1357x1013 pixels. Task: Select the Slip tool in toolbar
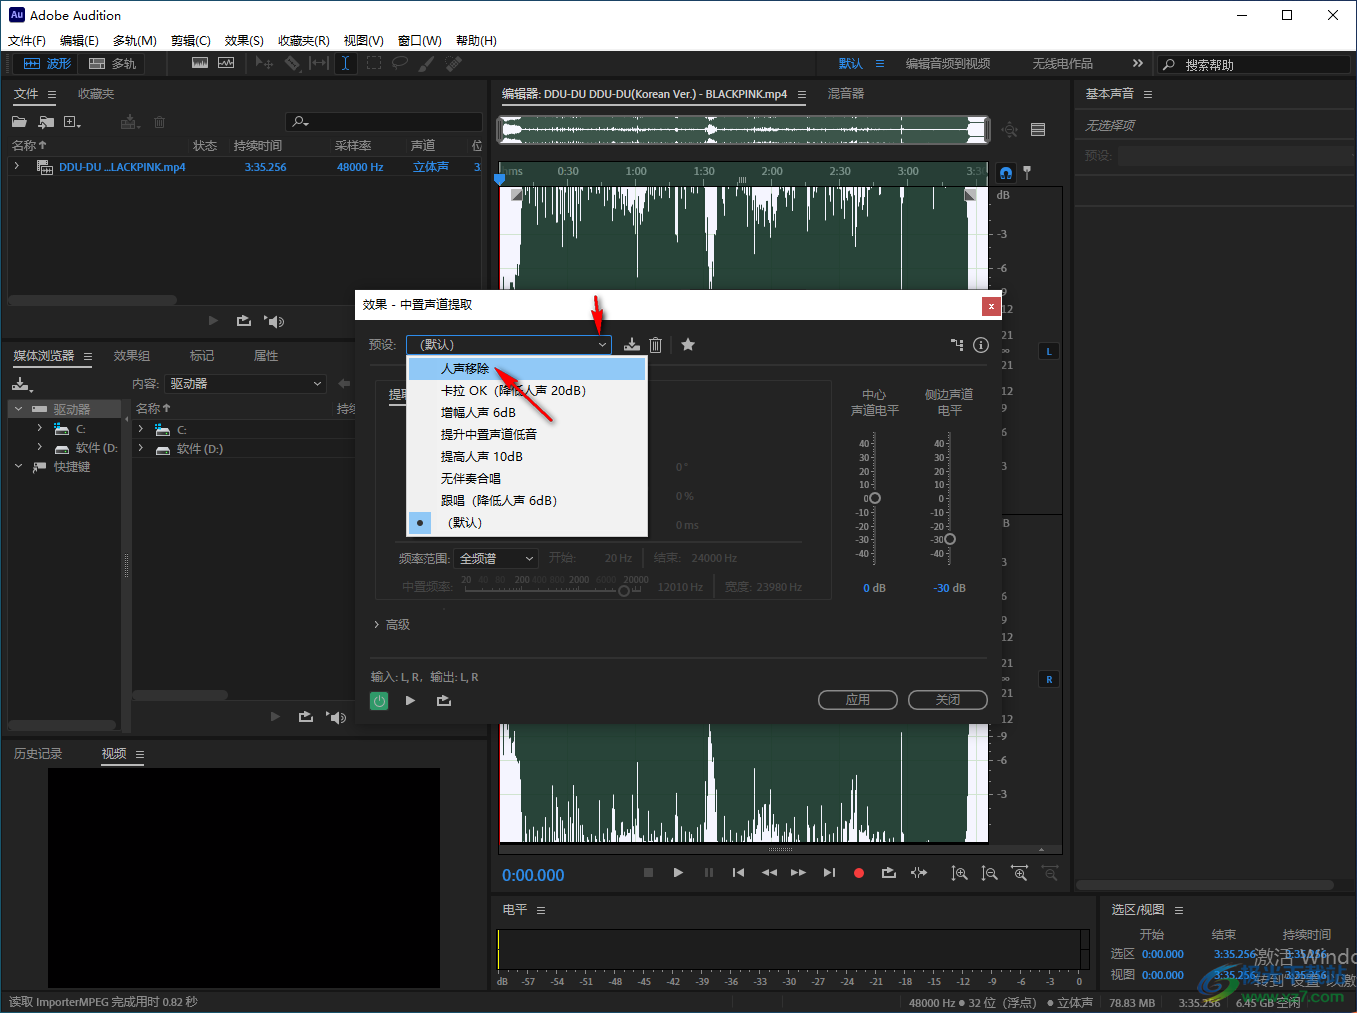[x=319, y=63]
